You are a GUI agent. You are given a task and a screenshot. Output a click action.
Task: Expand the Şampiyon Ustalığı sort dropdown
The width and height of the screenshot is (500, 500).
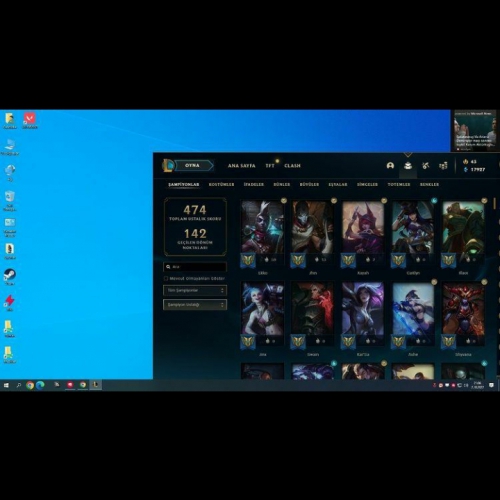[195, 305]
